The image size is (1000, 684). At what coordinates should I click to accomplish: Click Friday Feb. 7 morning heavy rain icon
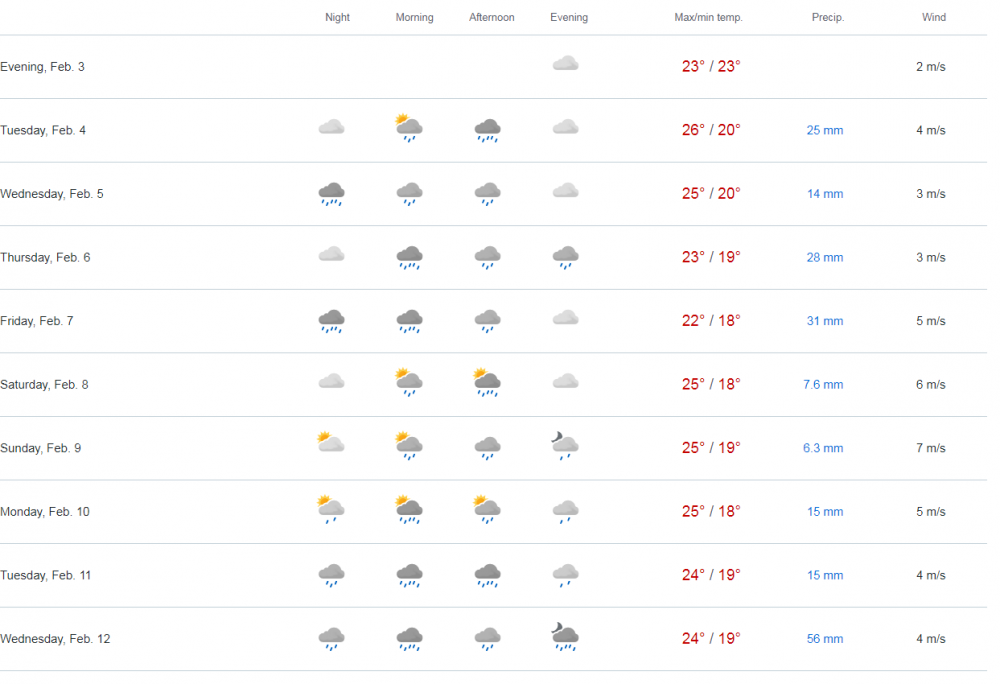[x=409, y=320]
